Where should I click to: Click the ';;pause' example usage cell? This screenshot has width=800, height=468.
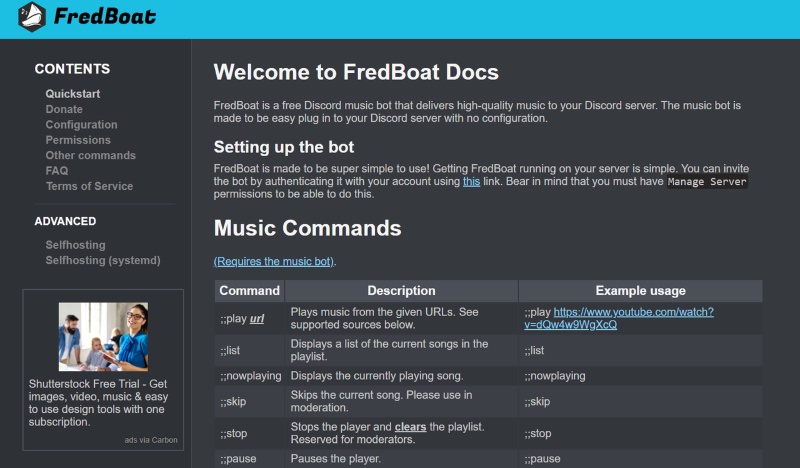[x=640, y=458]
